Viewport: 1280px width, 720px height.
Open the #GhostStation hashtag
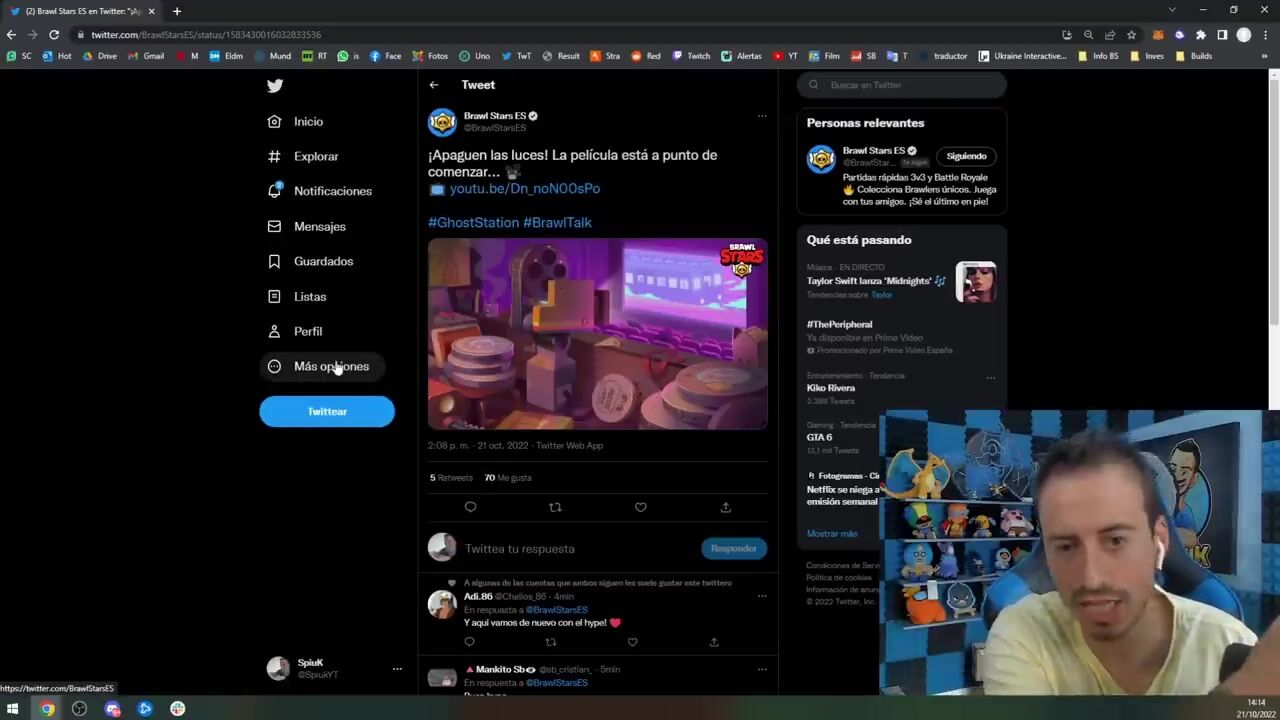(474, 222)
